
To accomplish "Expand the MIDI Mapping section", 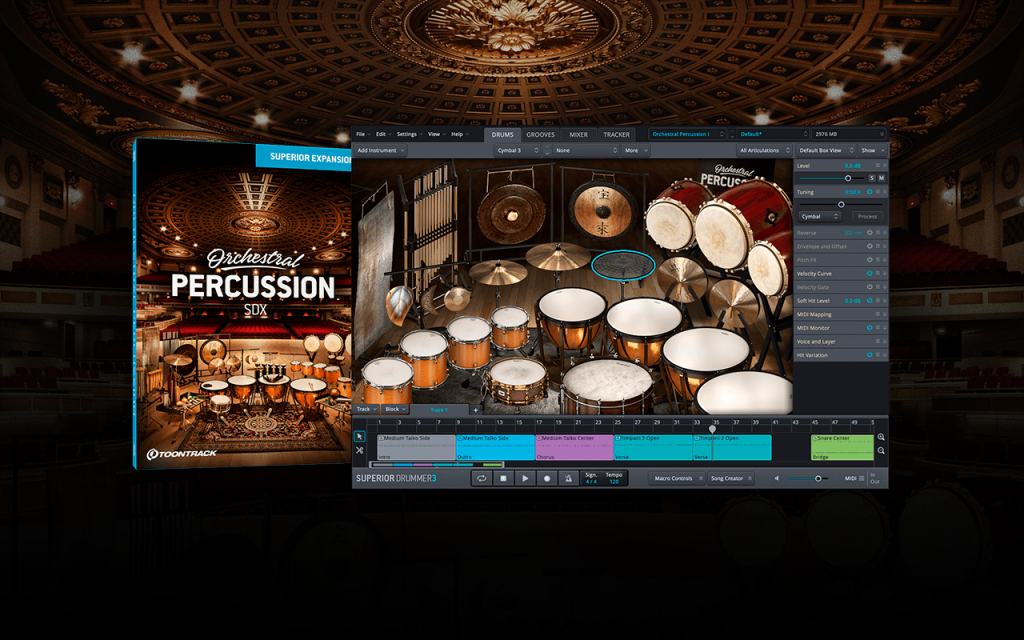I will 841,314.
